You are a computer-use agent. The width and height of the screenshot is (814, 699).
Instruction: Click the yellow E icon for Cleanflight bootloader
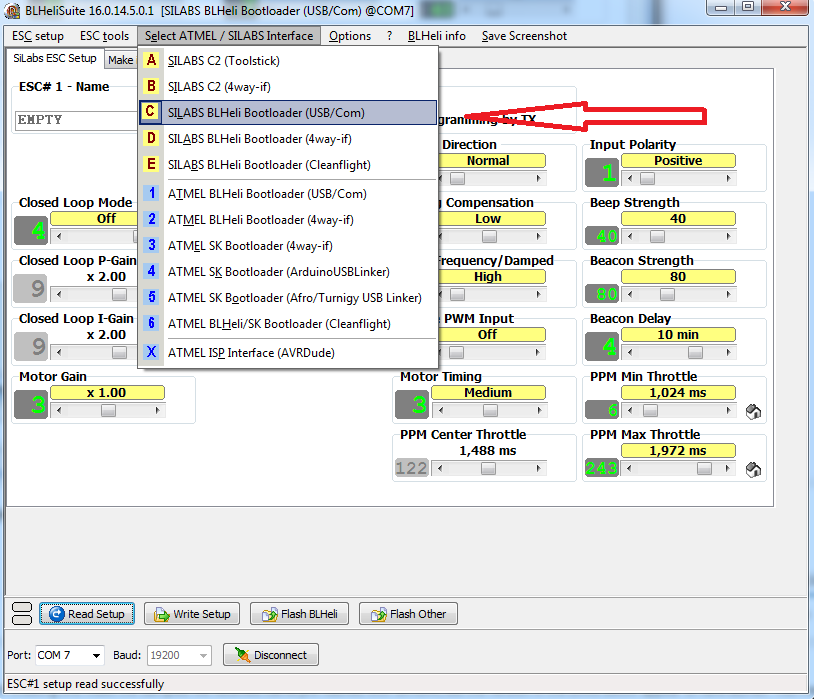pyautogui.click(x=151, y=164)
